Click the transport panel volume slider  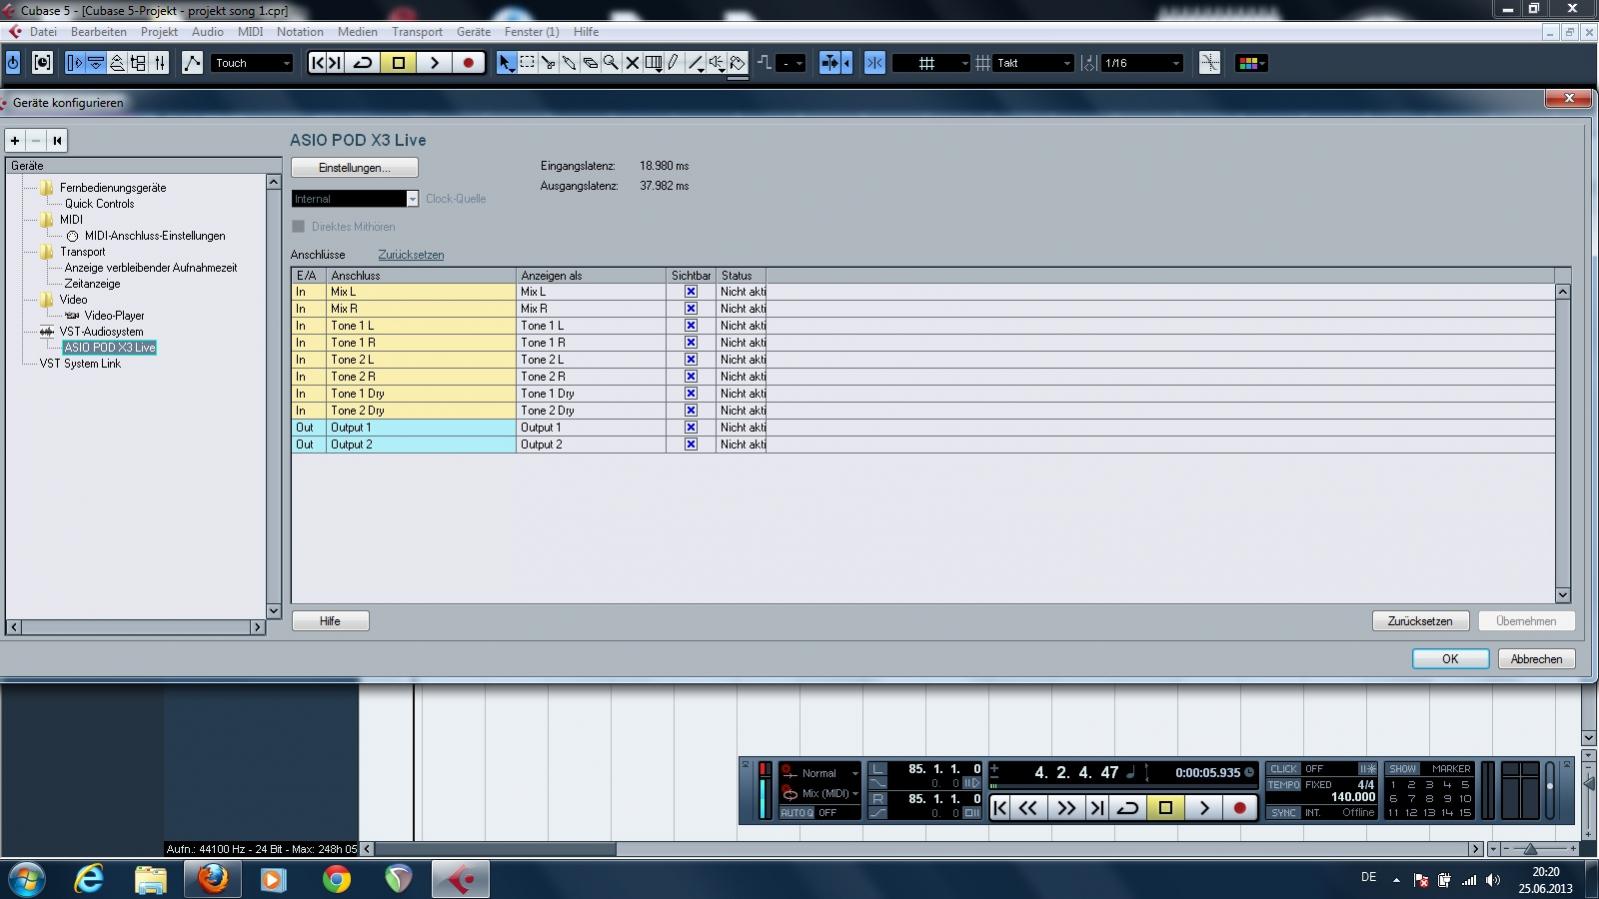click(x=1550, y=790)
